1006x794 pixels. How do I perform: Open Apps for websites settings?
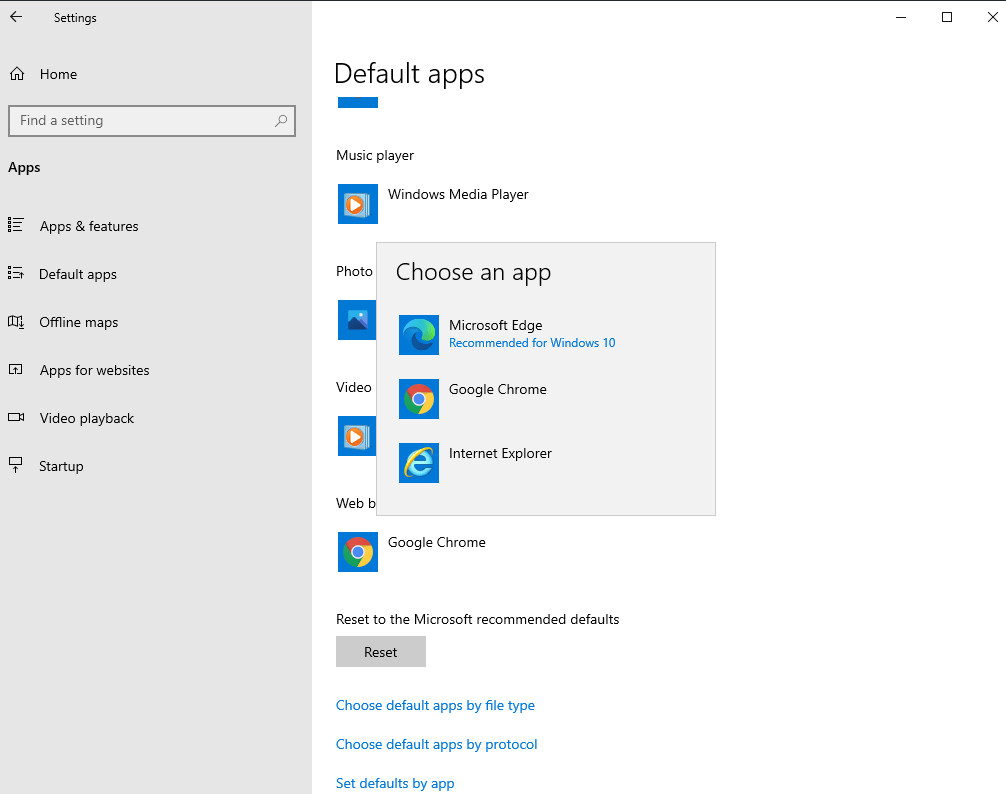tap(94, 371)
